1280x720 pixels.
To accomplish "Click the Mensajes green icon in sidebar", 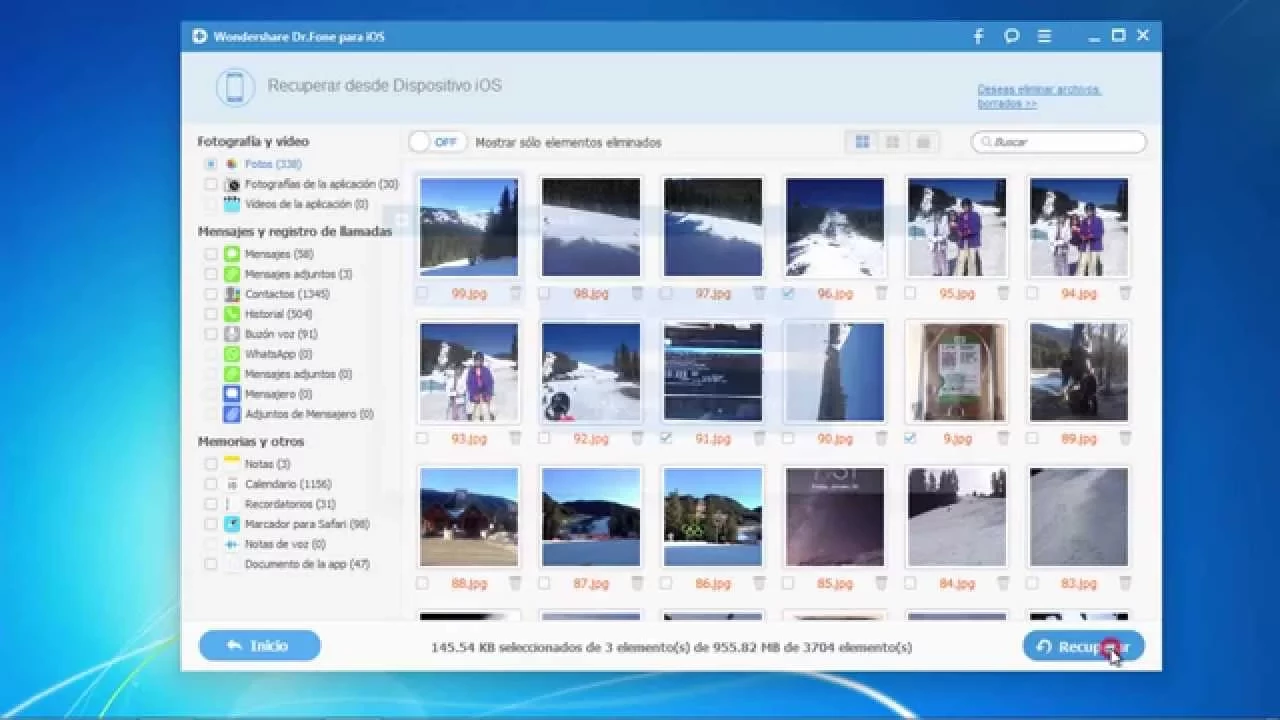I will pyautogui.click(x=232, y=254).
